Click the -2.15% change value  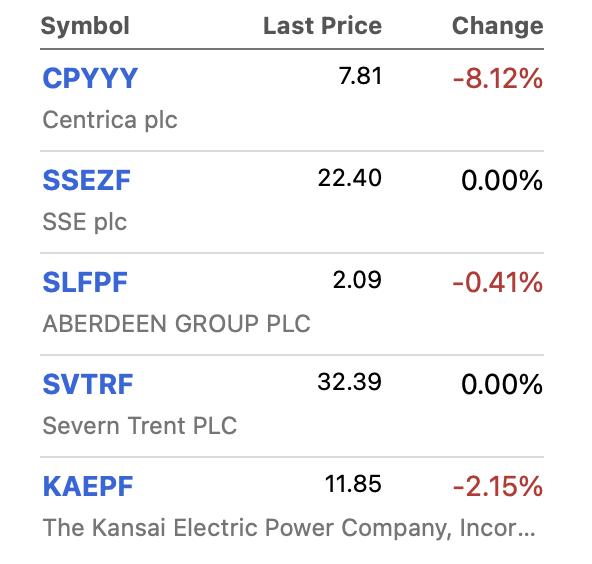498,486
